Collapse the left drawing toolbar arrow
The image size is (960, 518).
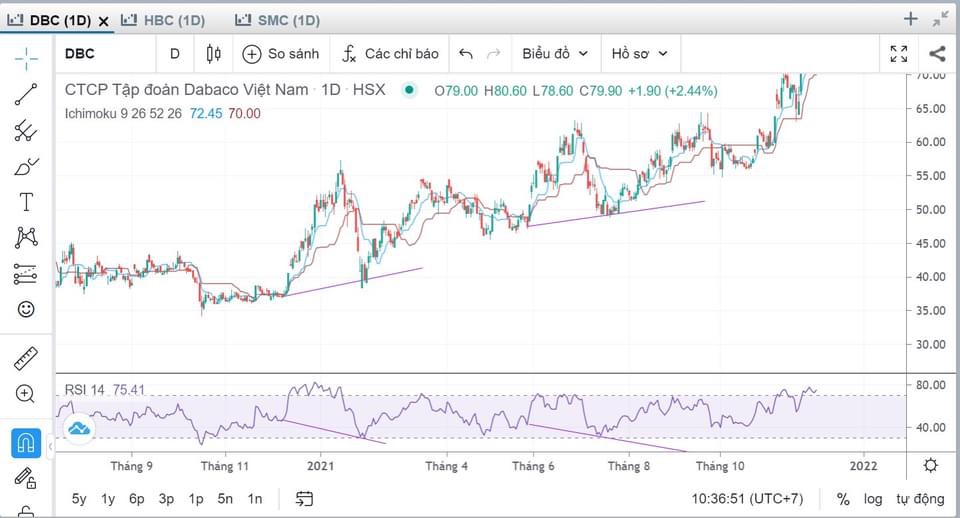click(x=50, y=446)
